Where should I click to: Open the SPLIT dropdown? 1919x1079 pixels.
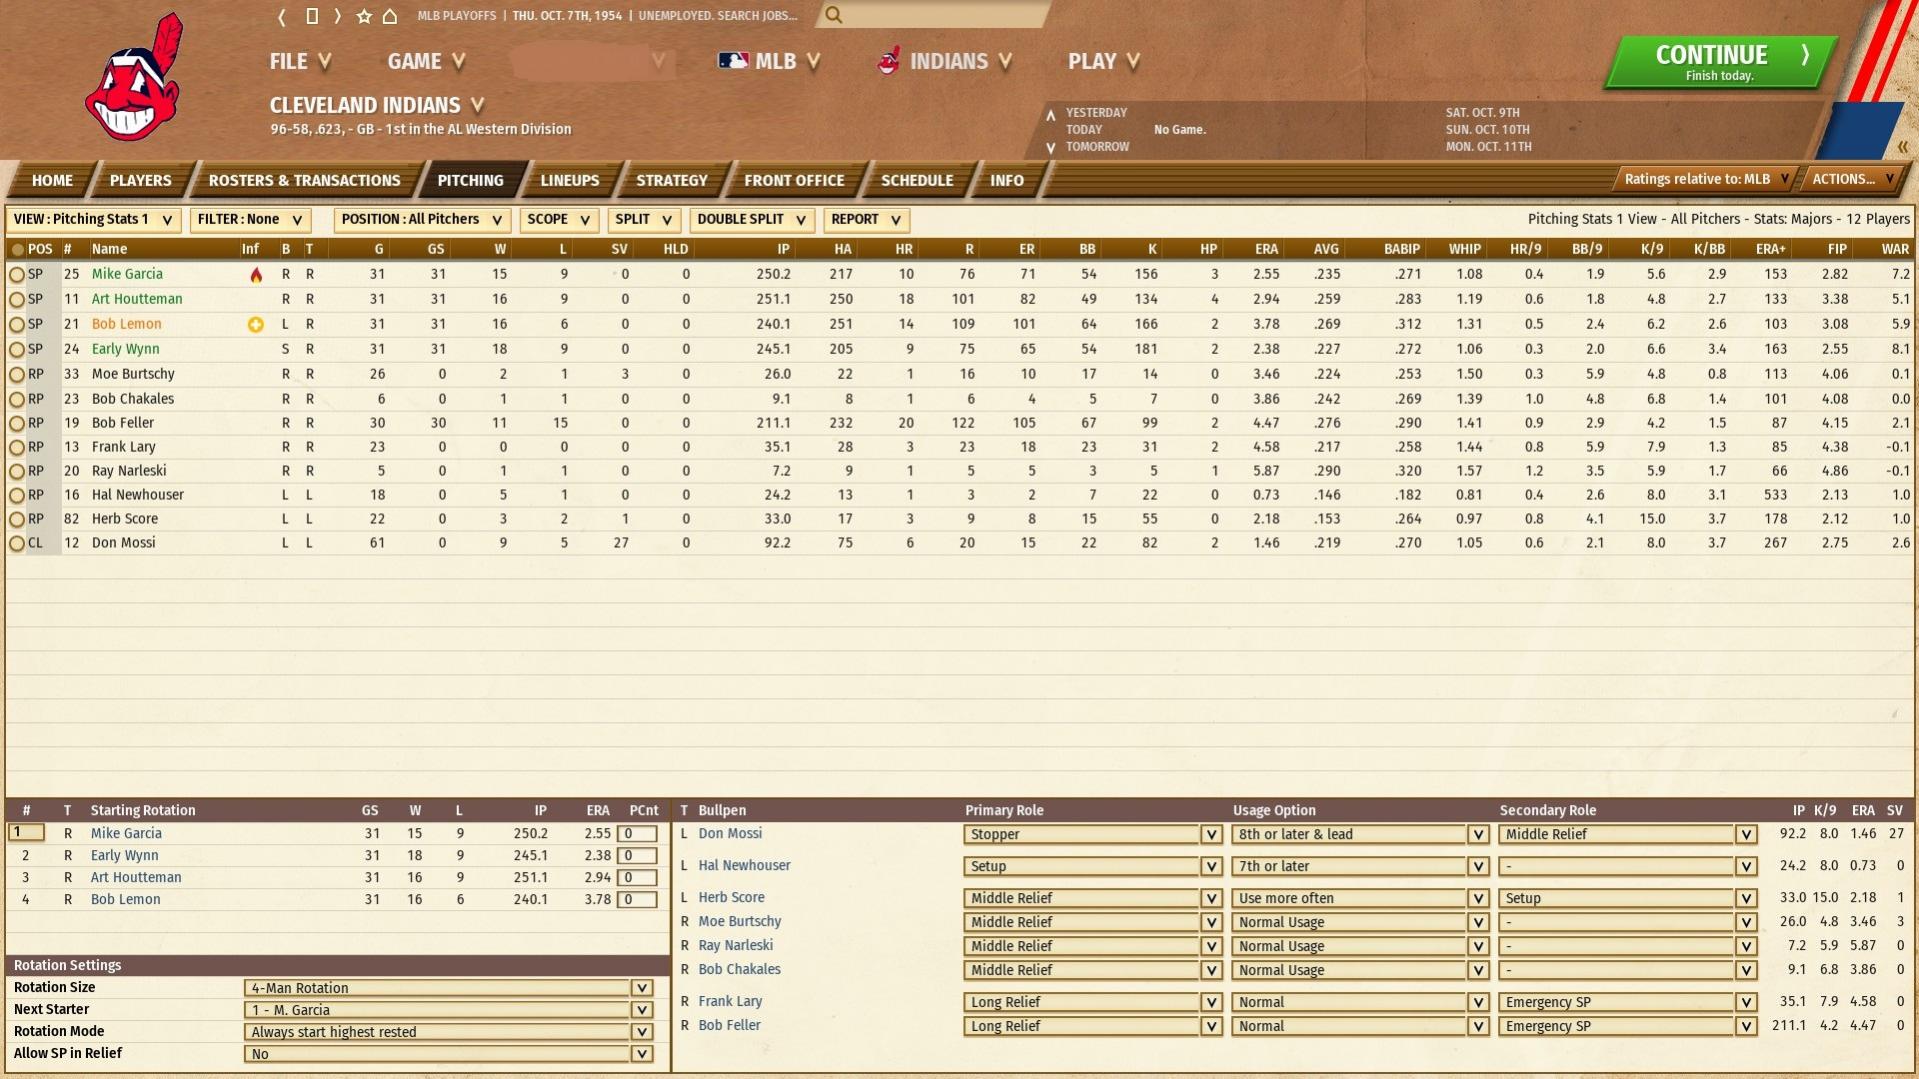coord(643,219)
